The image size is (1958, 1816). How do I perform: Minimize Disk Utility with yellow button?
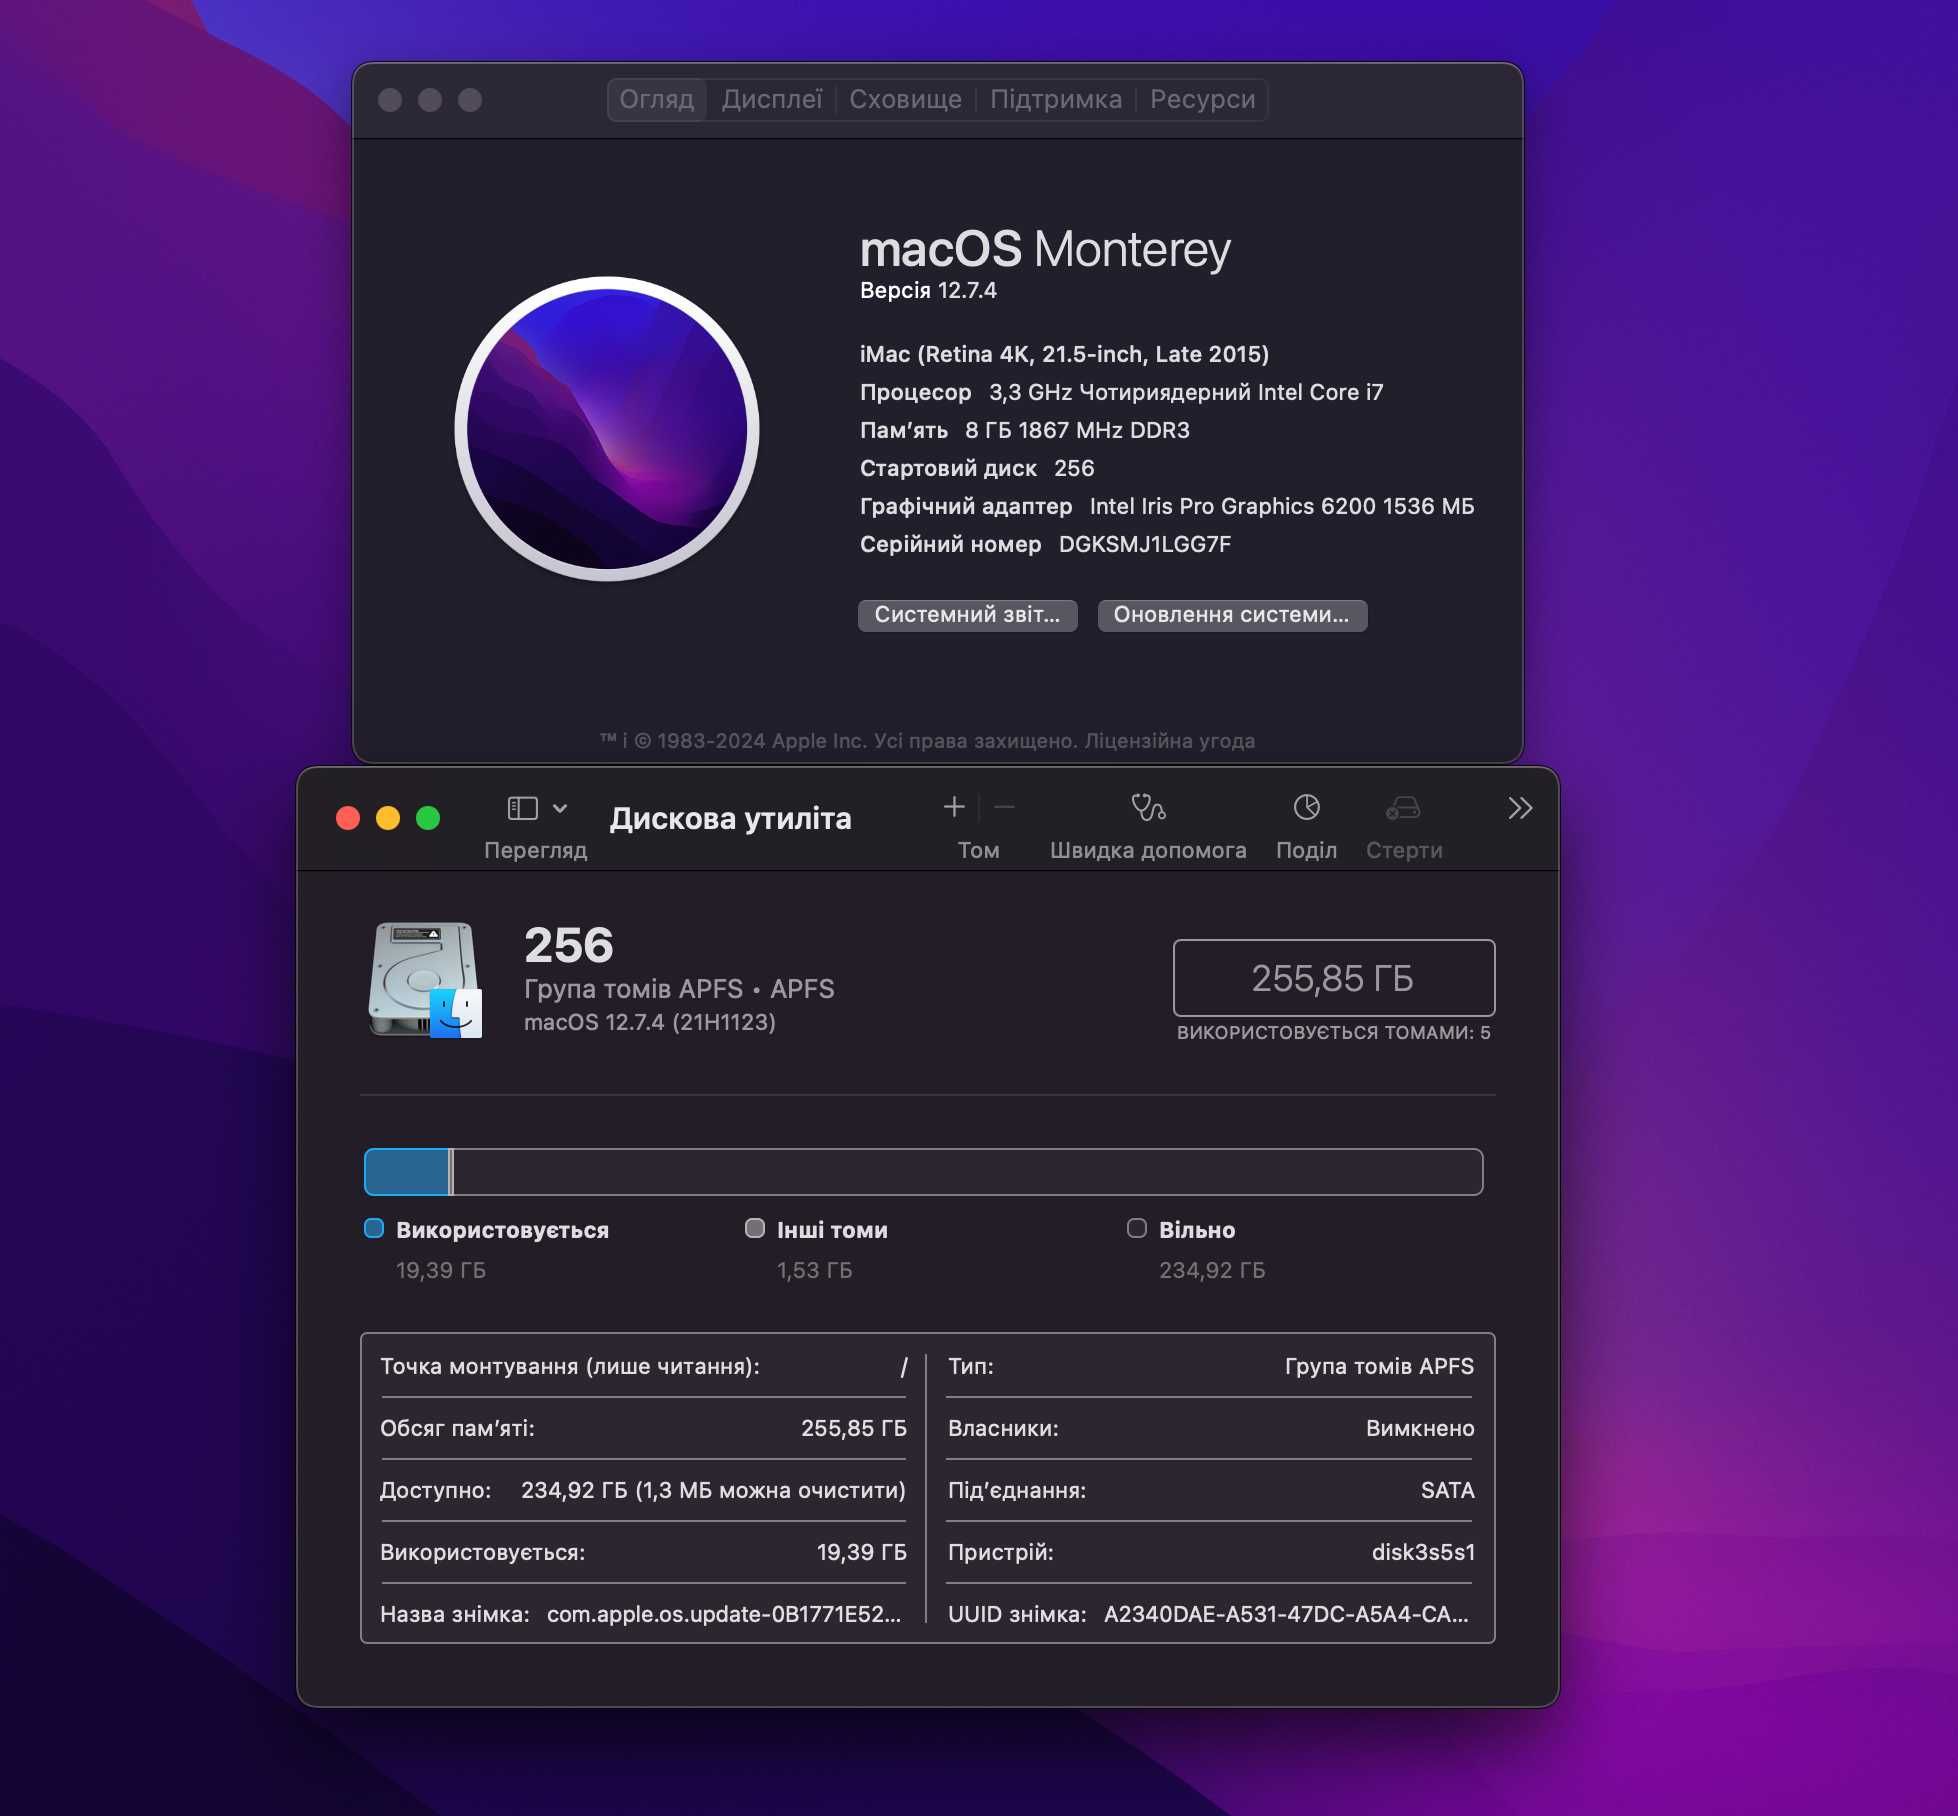[x=388, y=818]
